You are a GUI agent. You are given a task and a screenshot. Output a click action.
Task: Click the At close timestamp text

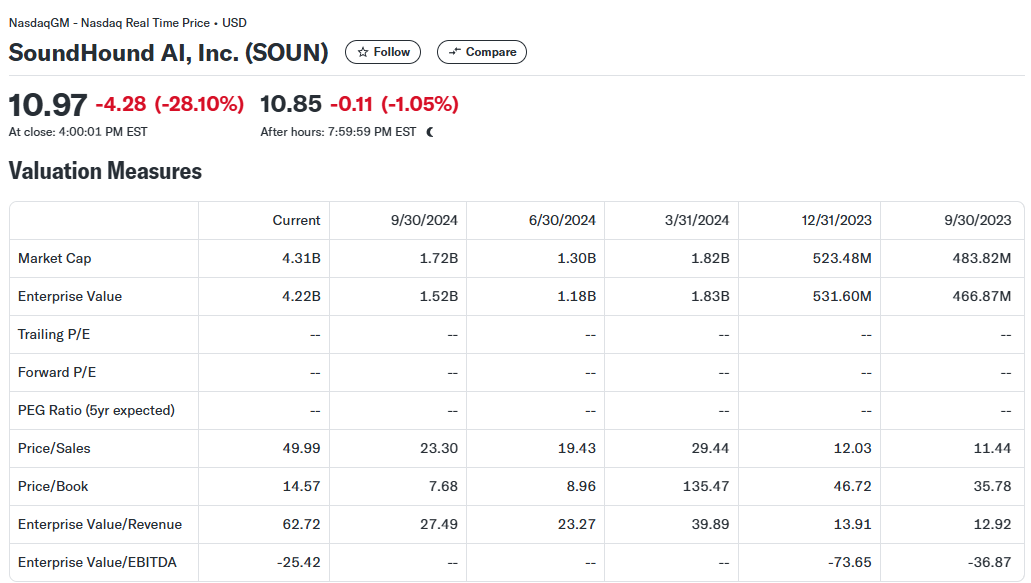coord(78,132)
